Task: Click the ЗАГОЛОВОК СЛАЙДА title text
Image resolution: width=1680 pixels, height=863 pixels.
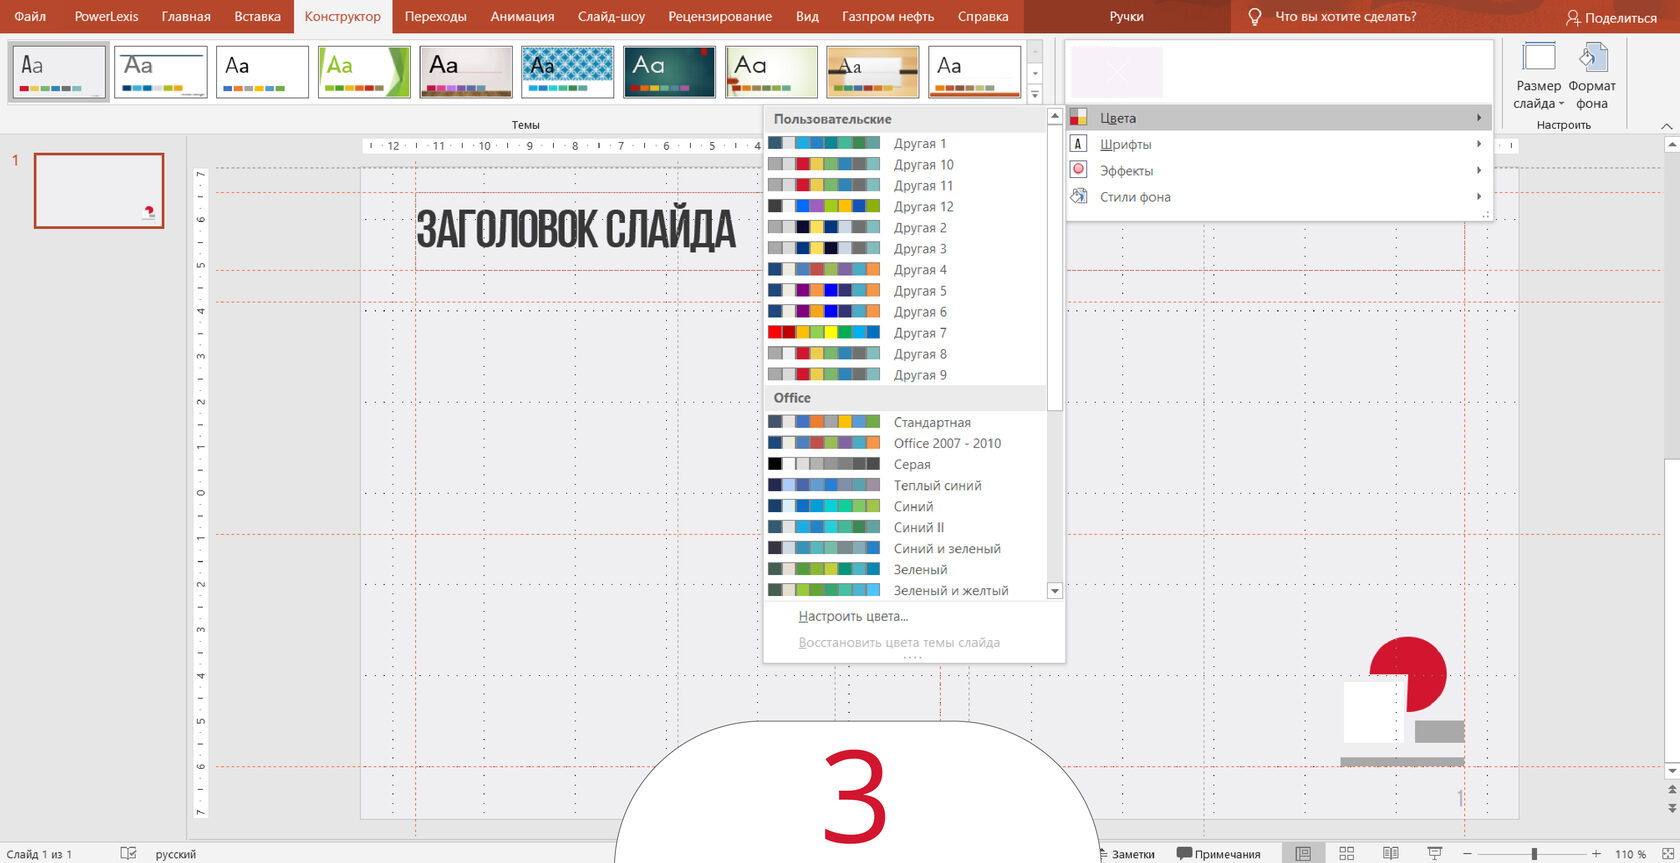Action: (x=576, y=229)
